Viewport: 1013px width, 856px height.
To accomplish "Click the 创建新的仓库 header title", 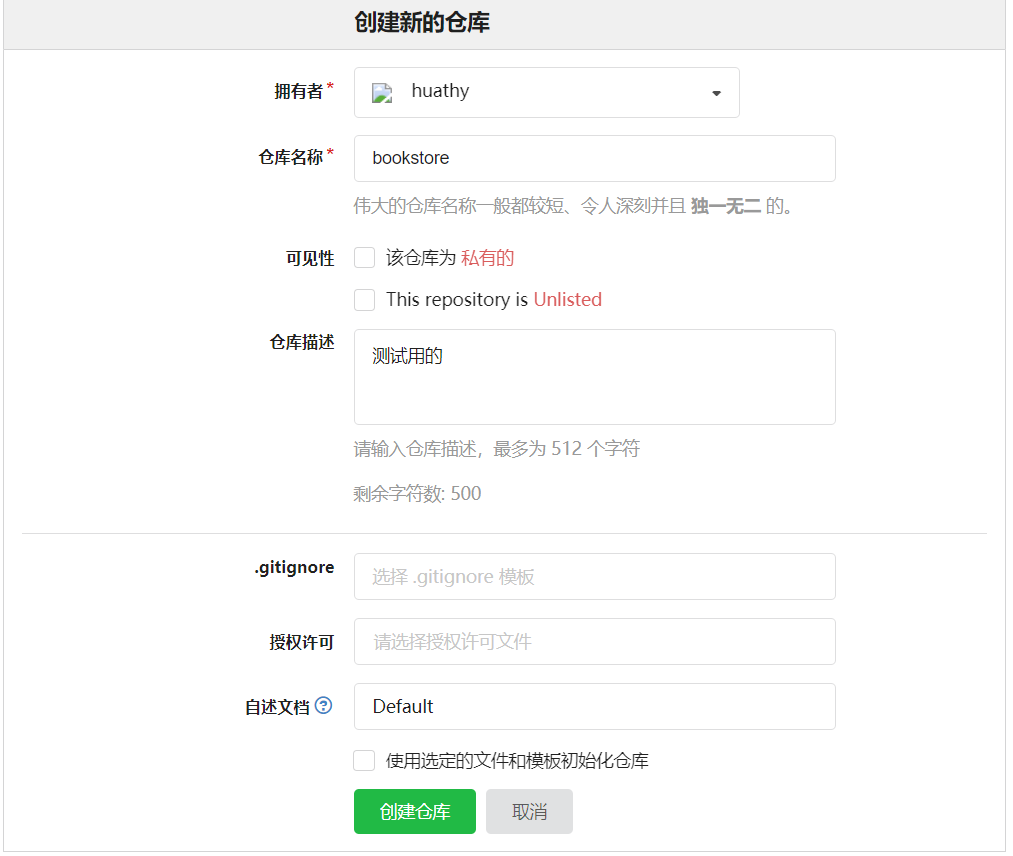I will pos(422,23).
